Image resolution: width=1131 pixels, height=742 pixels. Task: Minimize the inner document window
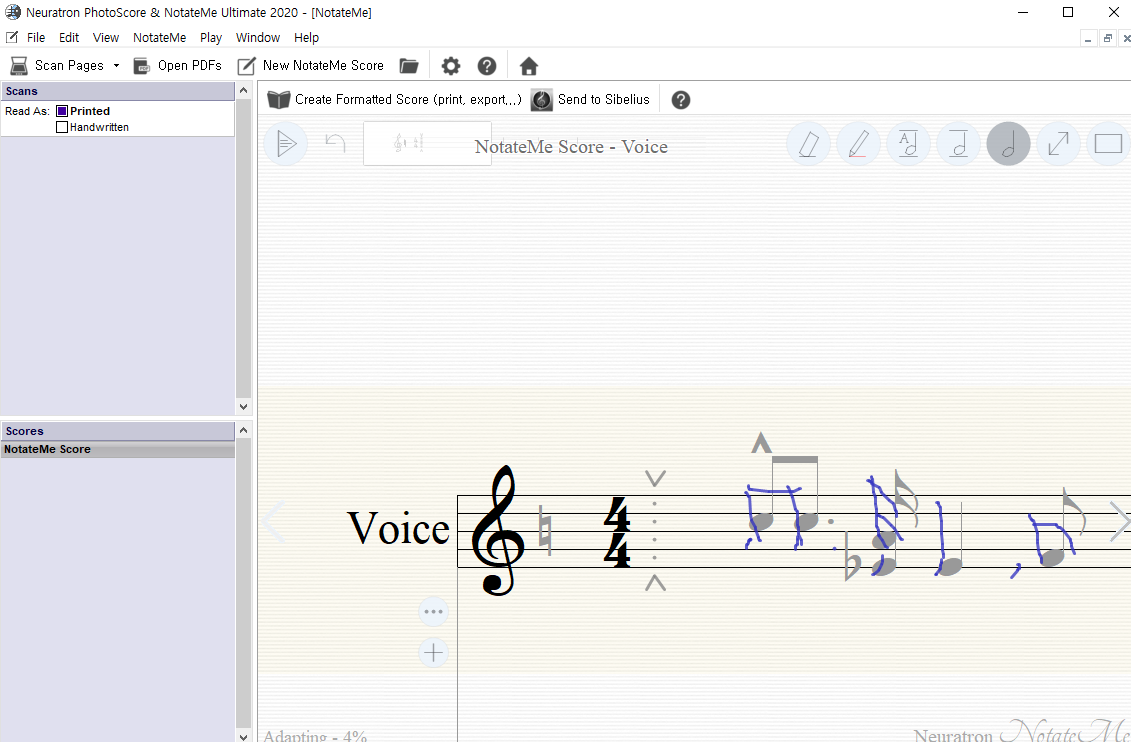1088,38
